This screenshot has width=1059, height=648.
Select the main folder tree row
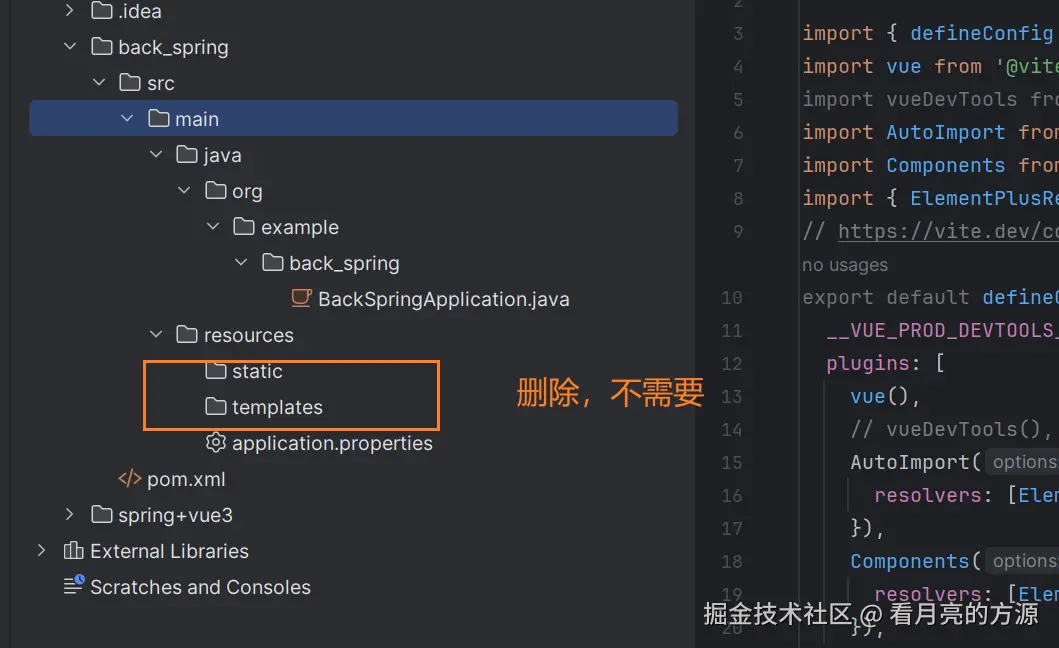[197, 119]
